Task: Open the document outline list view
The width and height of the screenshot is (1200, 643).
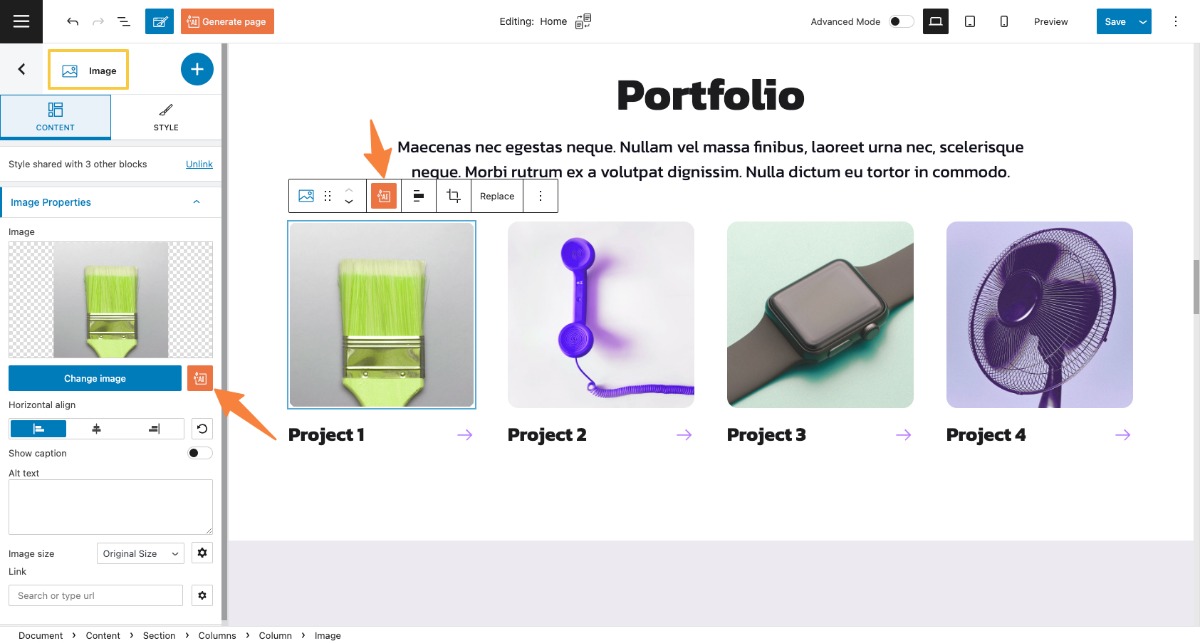Action: coord(124,21)
